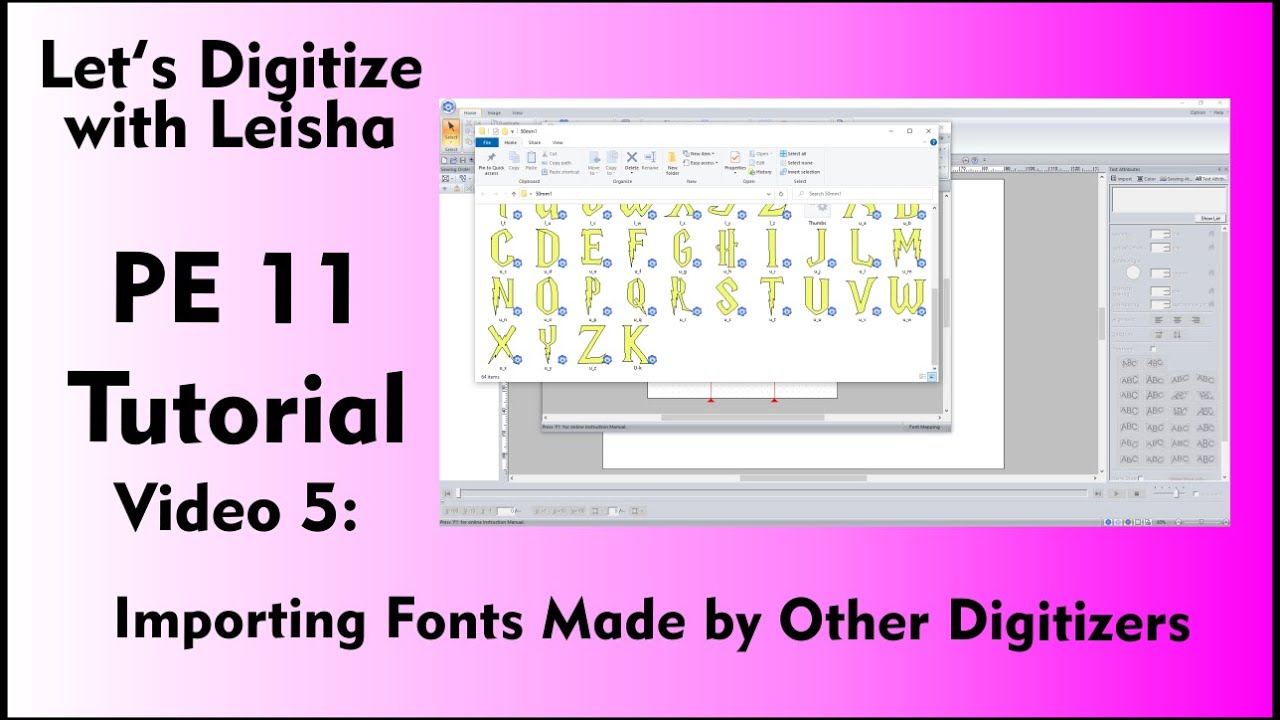1280x720 pixels.
Task: Click Paste shortcut in Explorer ribbon
Action: (x=560, y=172)
